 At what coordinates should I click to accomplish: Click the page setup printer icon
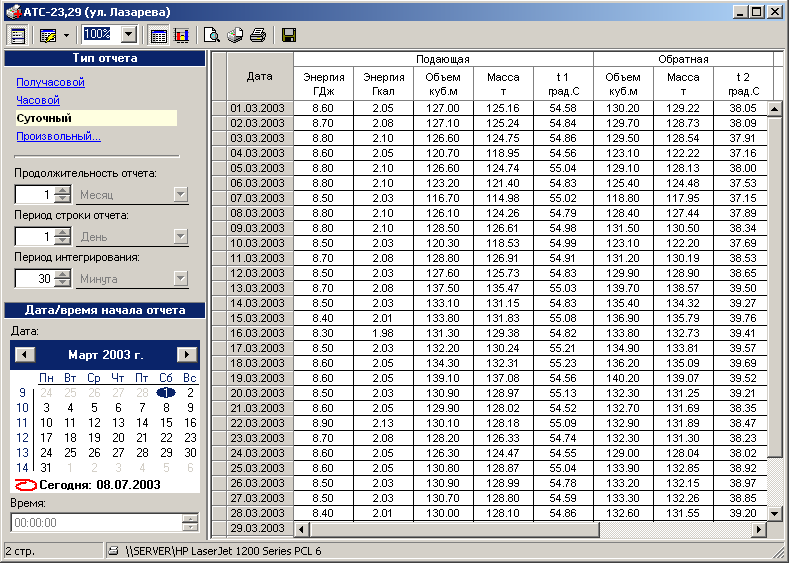click(235, 35)
